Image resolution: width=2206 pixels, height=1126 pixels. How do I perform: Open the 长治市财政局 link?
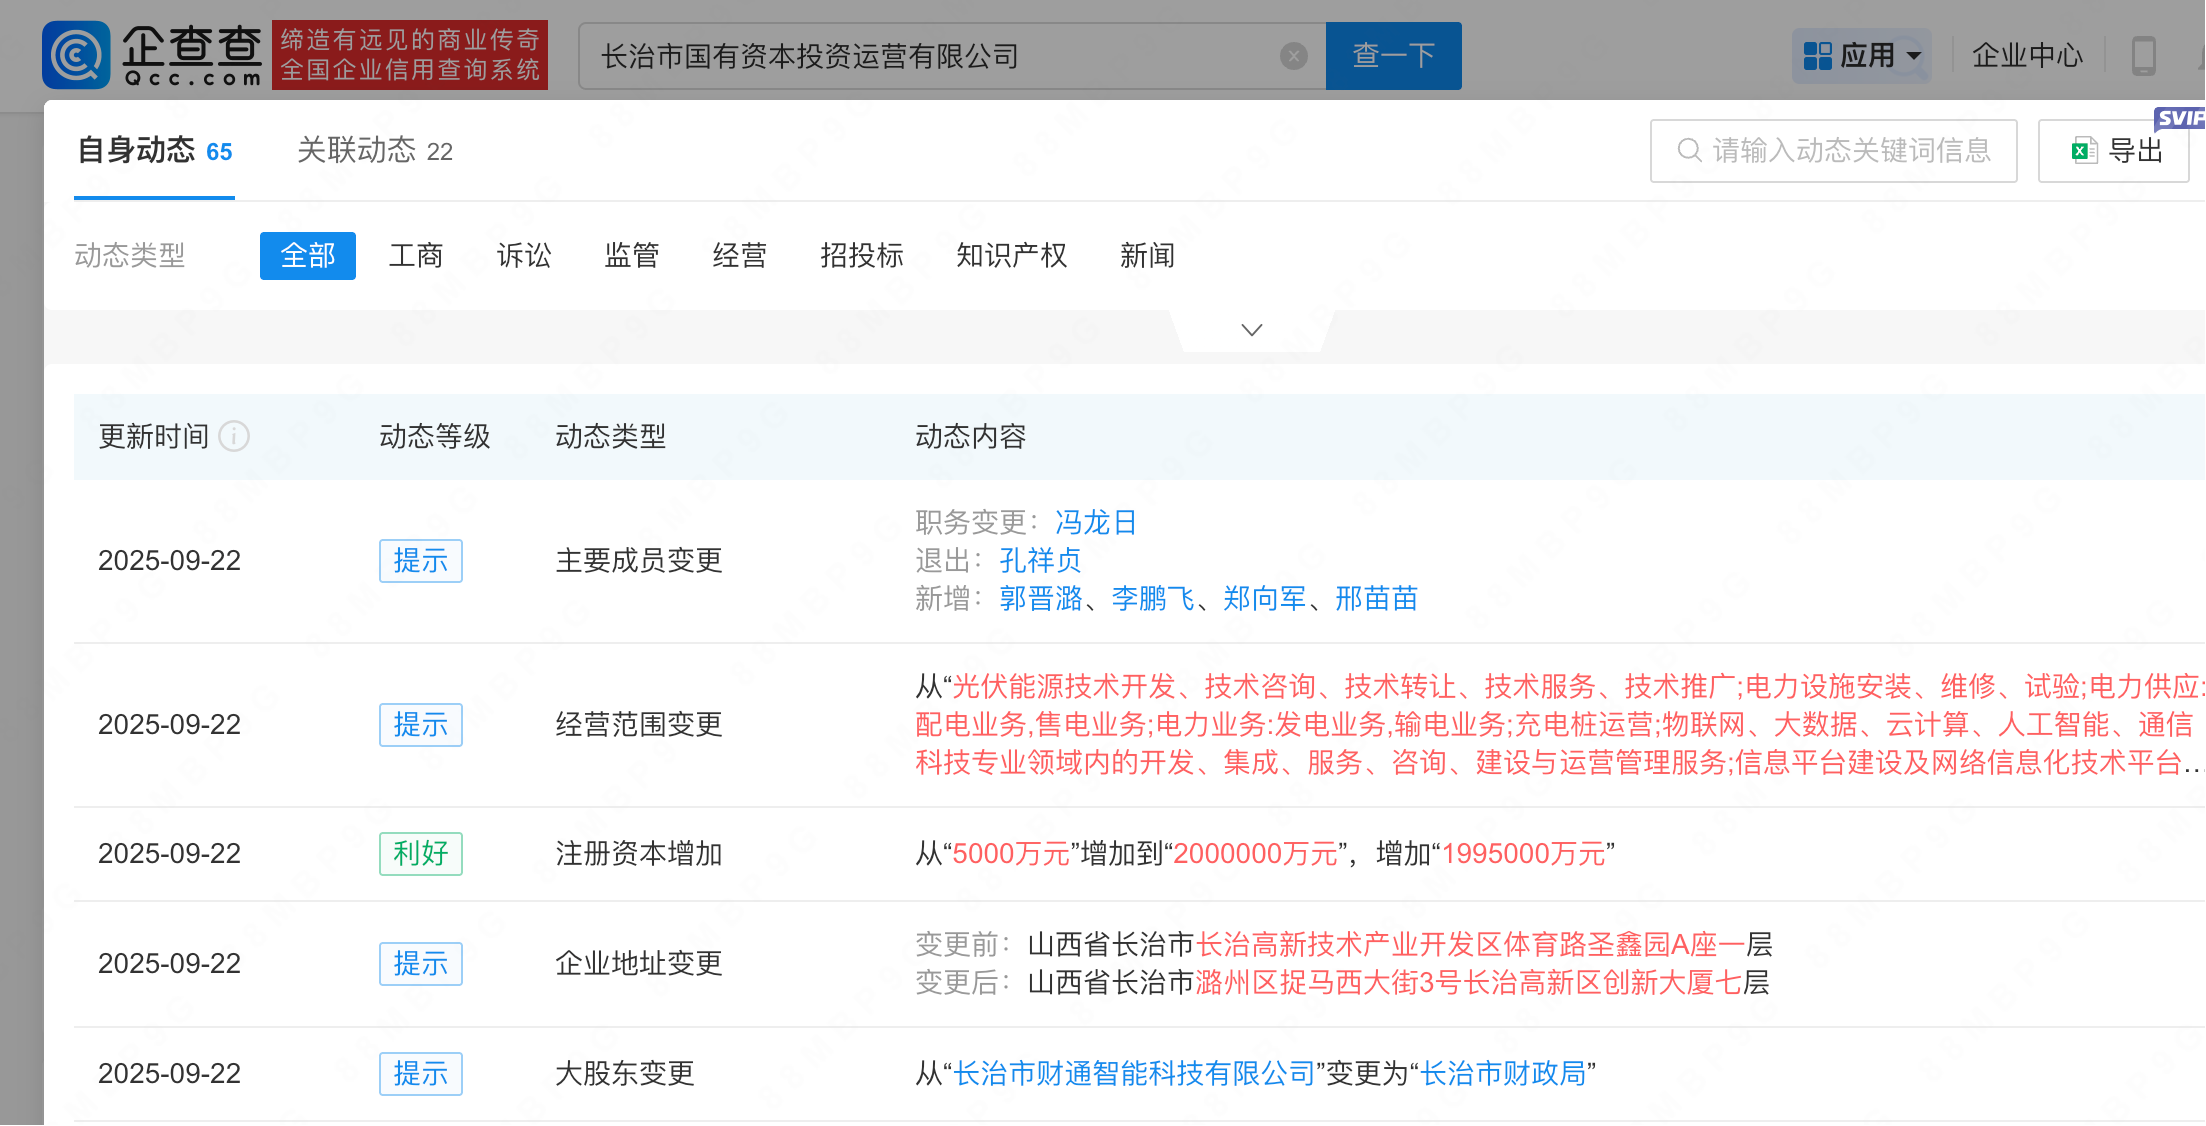(x=1504, y=1073)
